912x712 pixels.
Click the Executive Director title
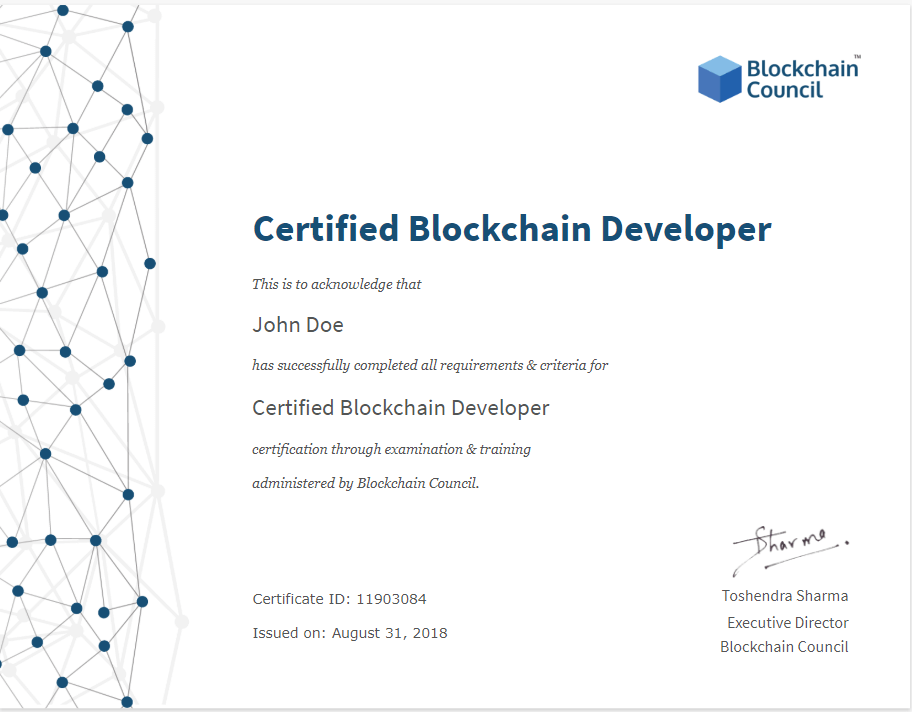click(x=787, y=622)
